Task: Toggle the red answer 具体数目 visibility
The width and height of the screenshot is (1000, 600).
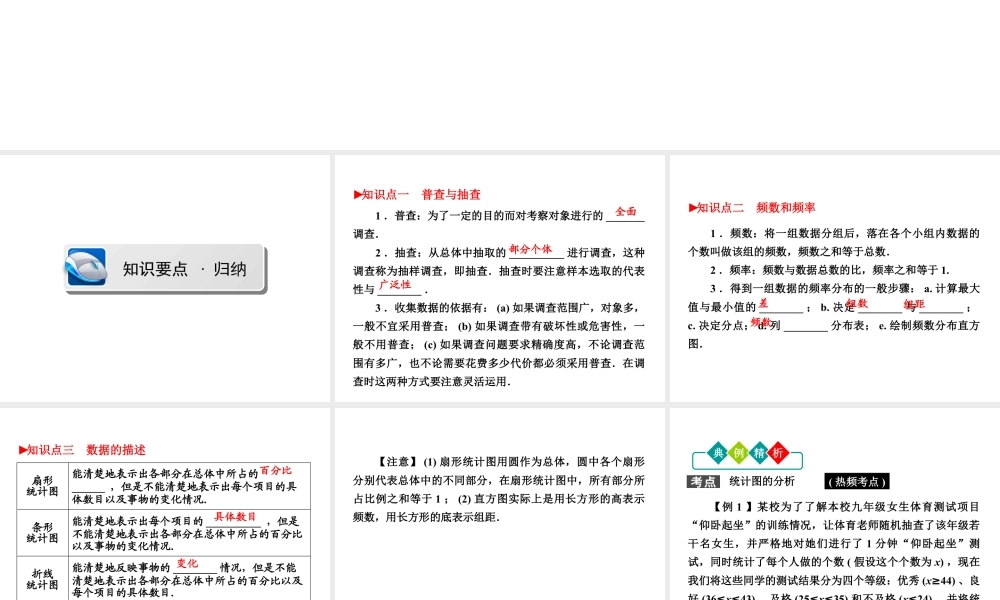Action: tap(235, 517)
